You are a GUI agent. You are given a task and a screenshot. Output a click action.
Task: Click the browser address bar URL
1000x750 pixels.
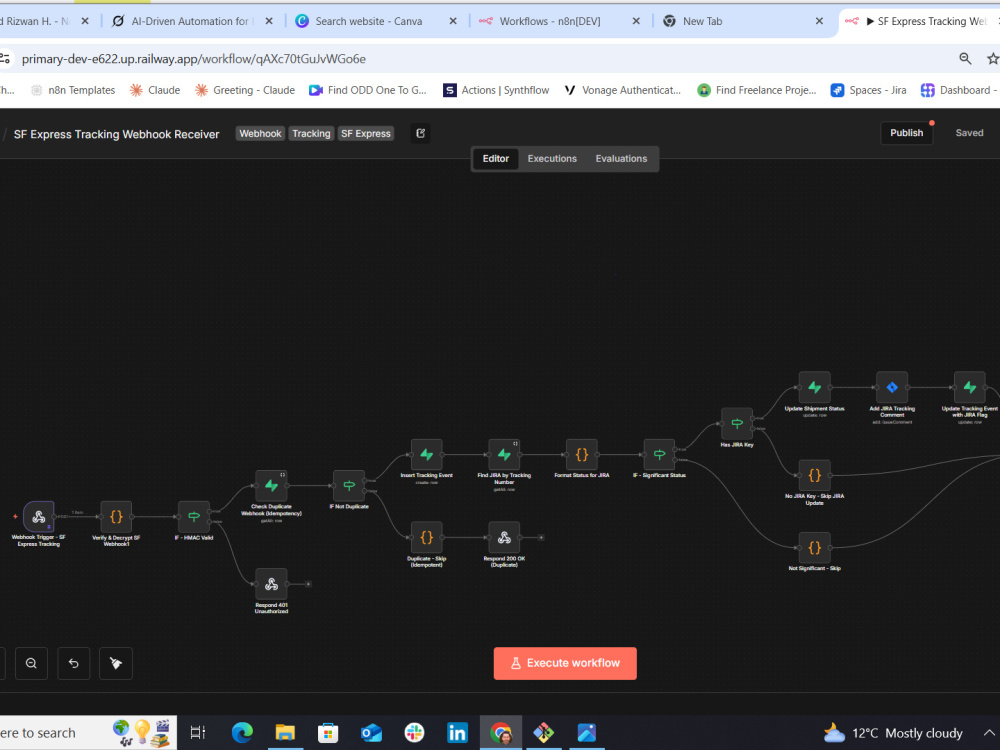[194, 59]
